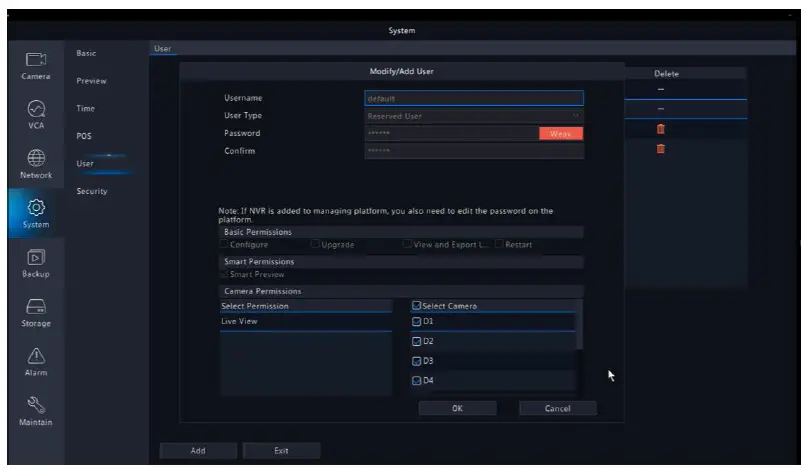Open Time settings menu item
Viewport: 805px width, 469px height.
pos(85,109)
